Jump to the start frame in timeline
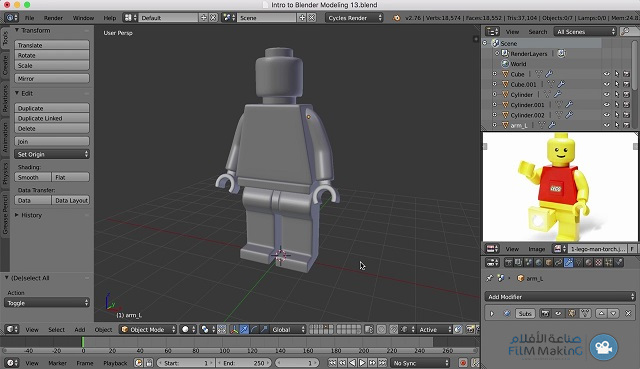640x369 pixels. pyautogui.click(x=332, y=362)
